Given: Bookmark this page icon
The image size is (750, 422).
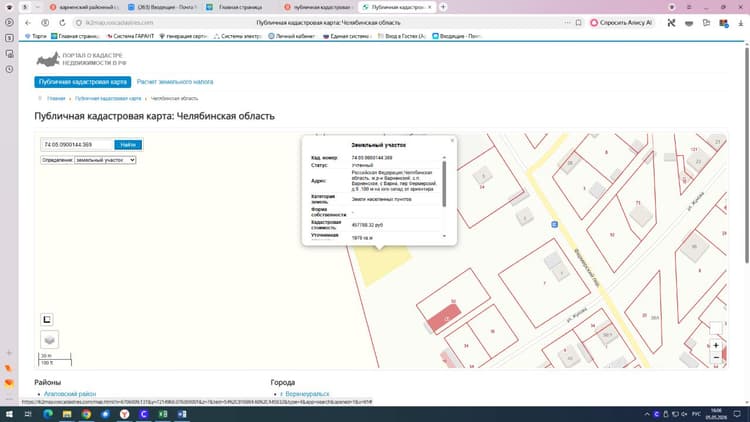Looking at the screenshot, I should tap(578, 22).
